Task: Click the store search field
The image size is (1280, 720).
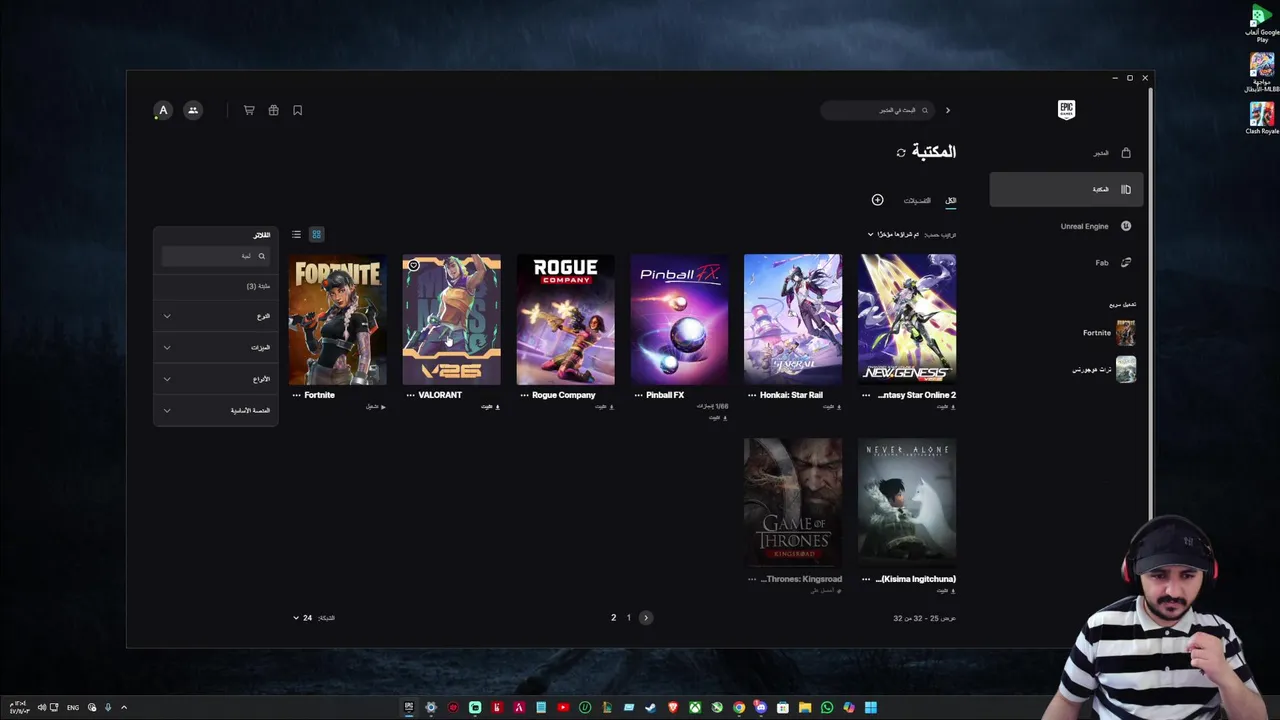Action: [x=878, y=110]
